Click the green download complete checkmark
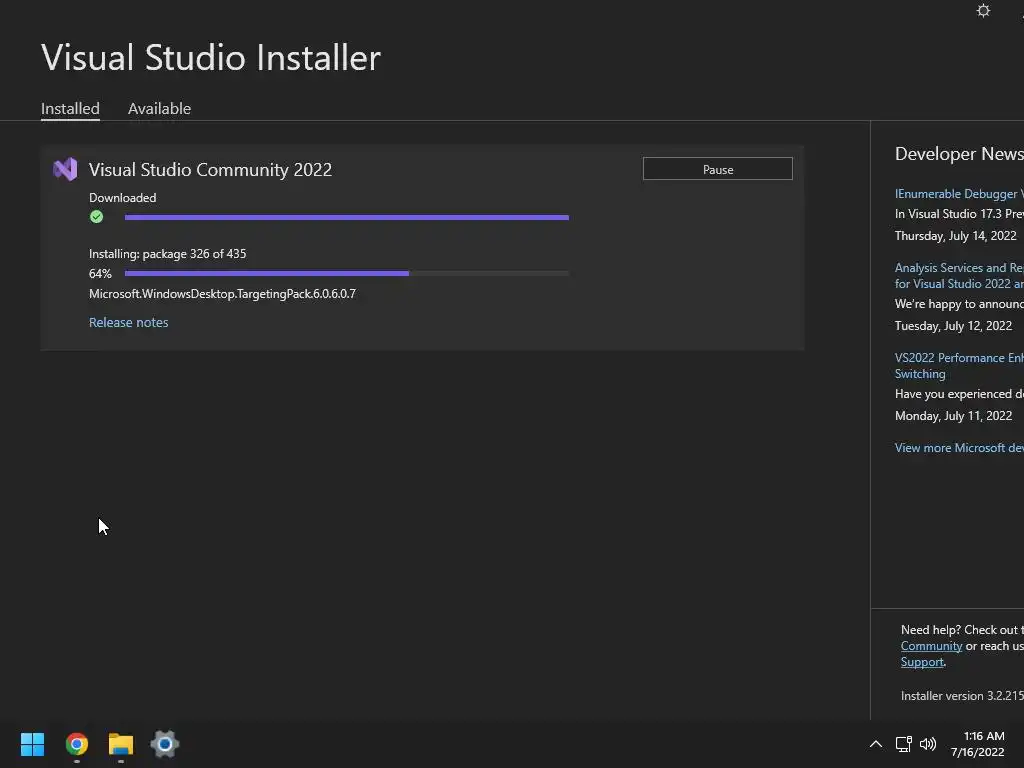 (x=97, y=217)
